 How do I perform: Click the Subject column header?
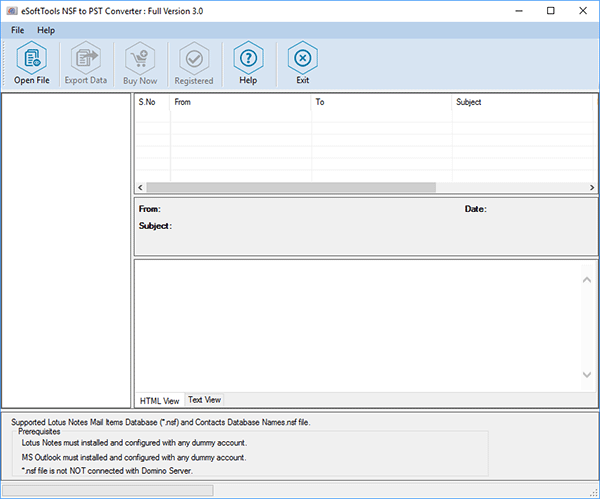[x=520, y=102]
